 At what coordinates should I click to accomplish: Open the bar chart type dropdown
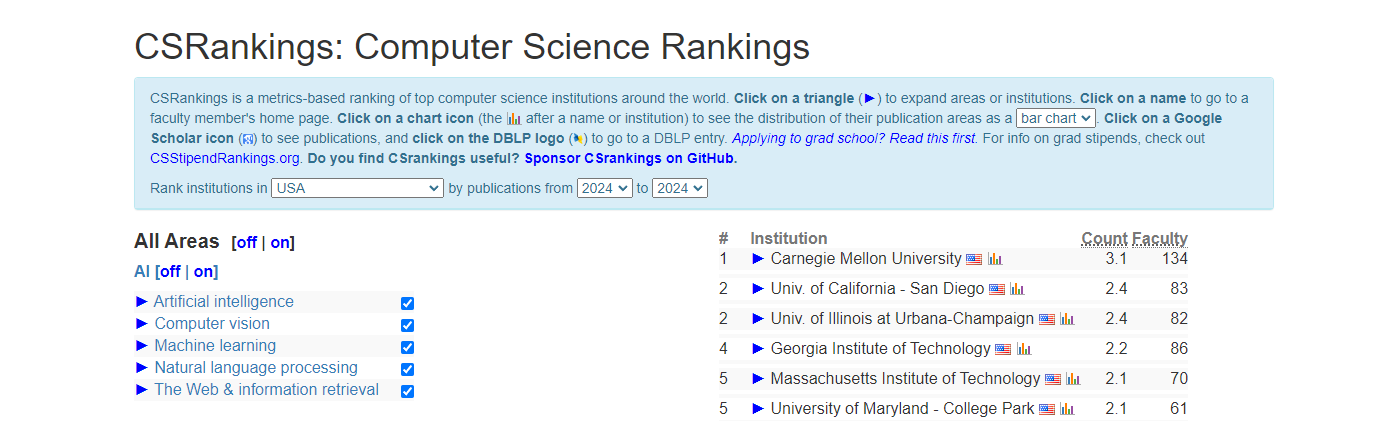point(1055,118)
